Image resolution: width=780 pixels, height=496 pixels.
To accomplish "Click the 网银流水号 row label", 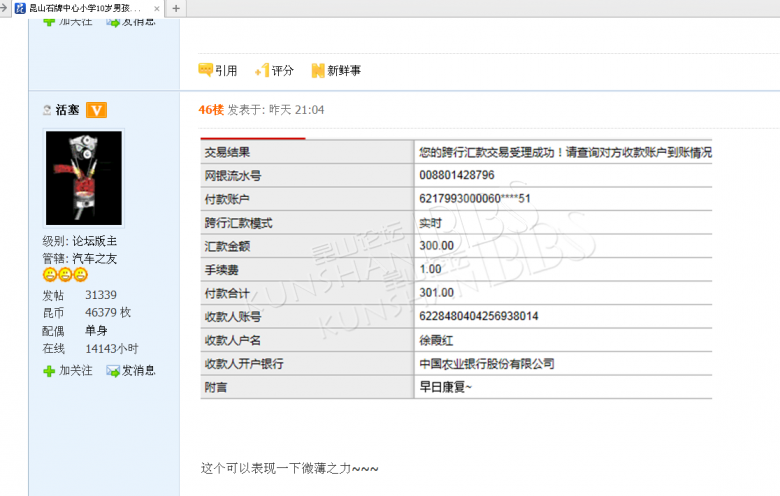I will point(233,176).
